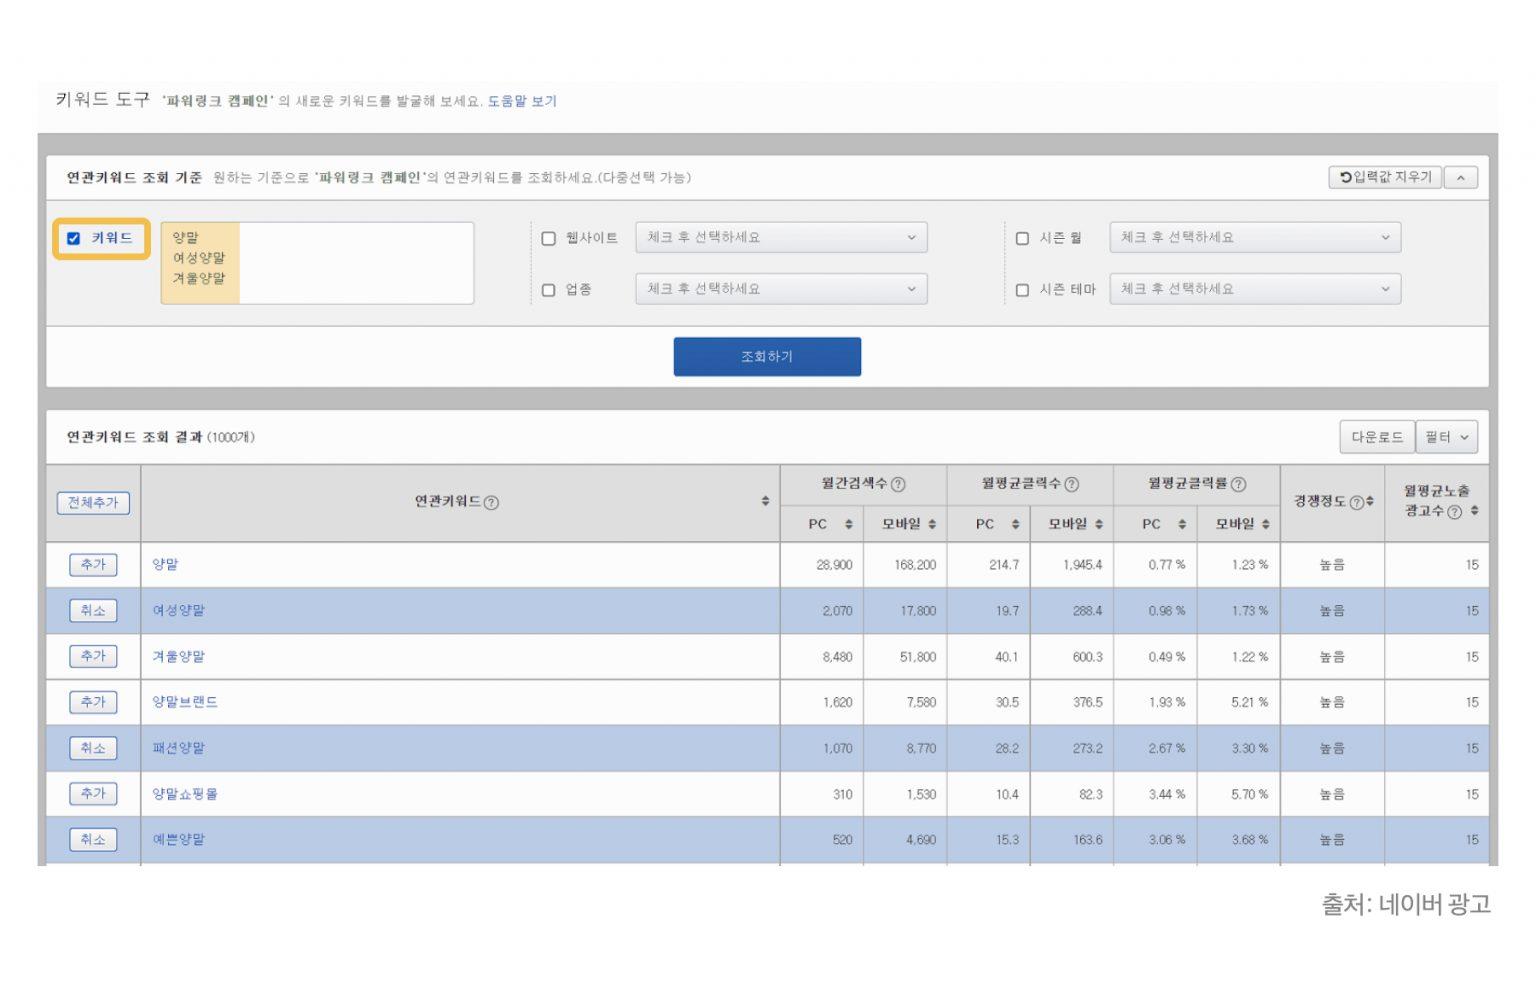Sort 월간검색수 PC column by arrows
The height and width of the screenshot is (983, 1536).
[x=848, y=525]
